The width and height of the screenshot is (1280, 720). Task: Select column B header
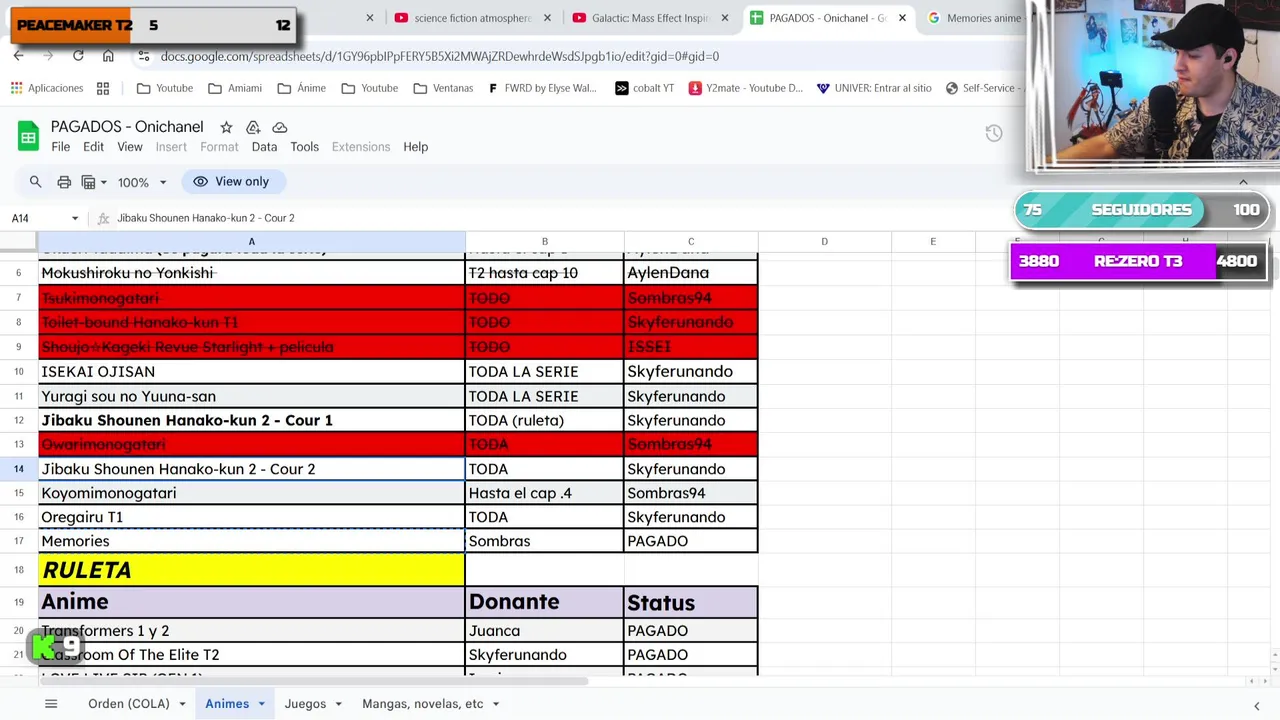pos(545,242)
